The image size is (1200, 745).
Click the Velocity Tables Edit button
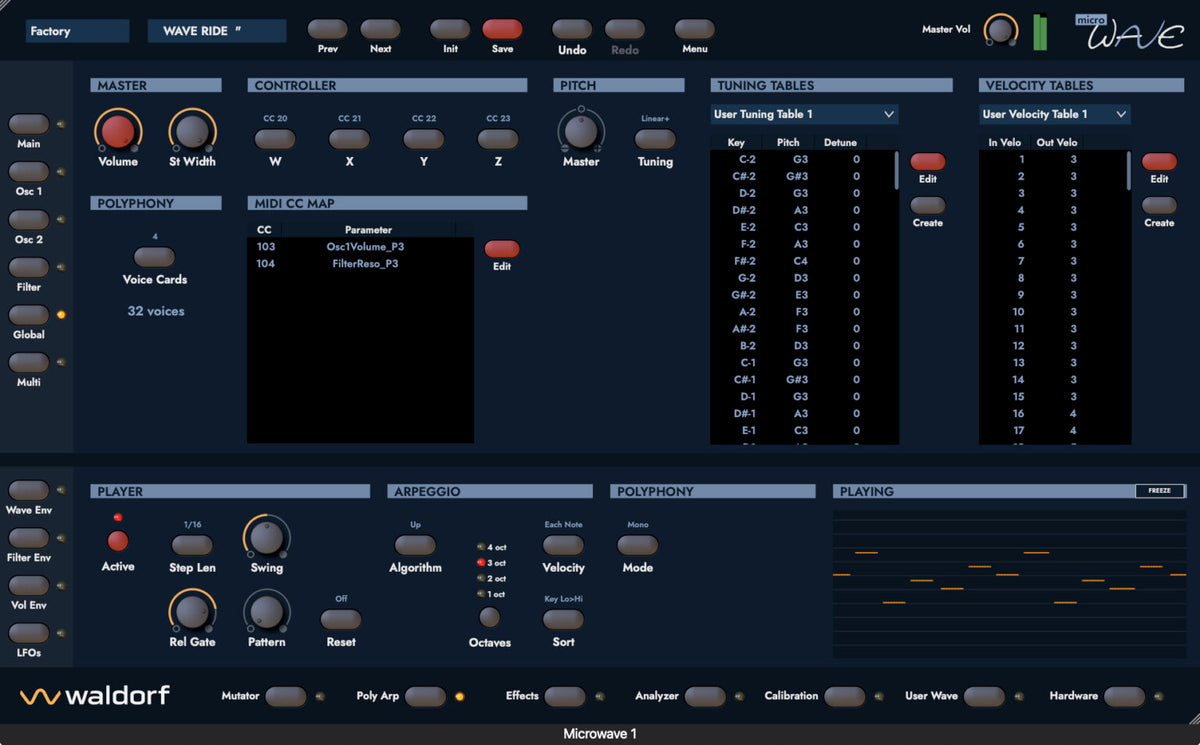1159,162
